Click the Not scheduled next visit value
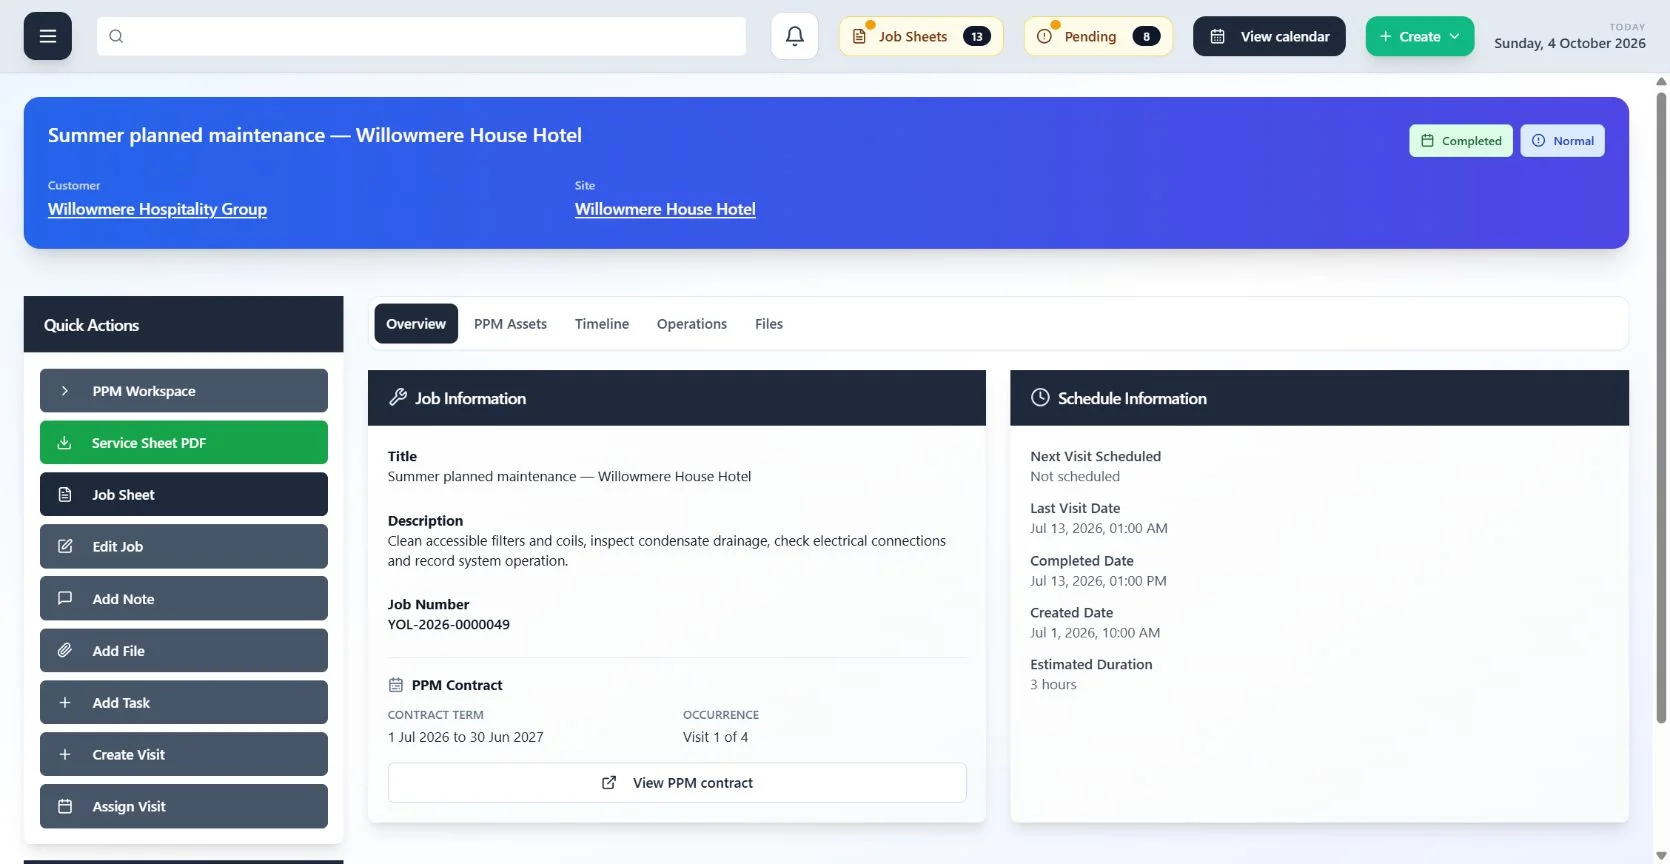1670x864 pixels. 1075,477
